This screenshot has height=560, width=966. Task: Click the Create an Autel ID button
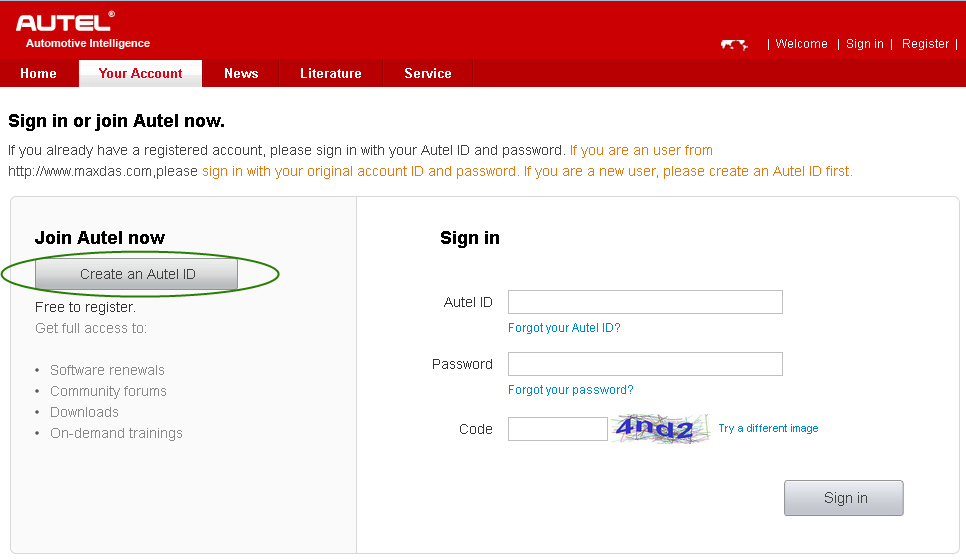coord(137,274)
